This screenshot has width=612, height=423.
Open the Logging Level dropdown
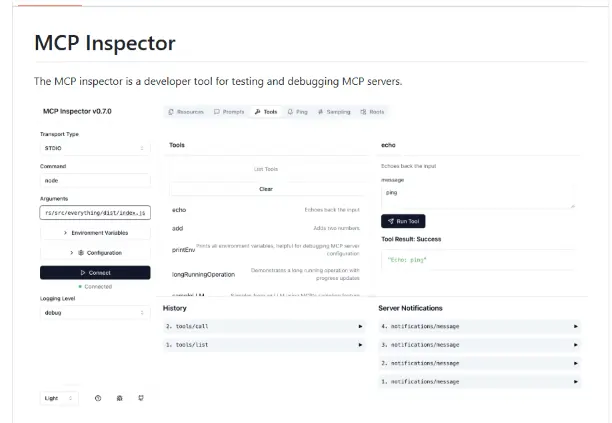tap(95, 312)
